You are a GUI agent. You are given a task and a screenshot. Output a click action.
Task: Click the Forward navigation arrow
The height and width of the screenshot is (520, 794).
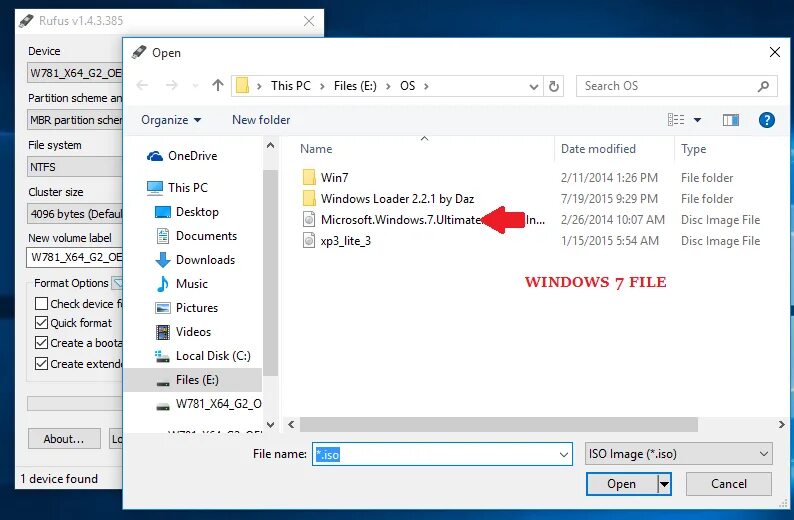coord(172,86)
